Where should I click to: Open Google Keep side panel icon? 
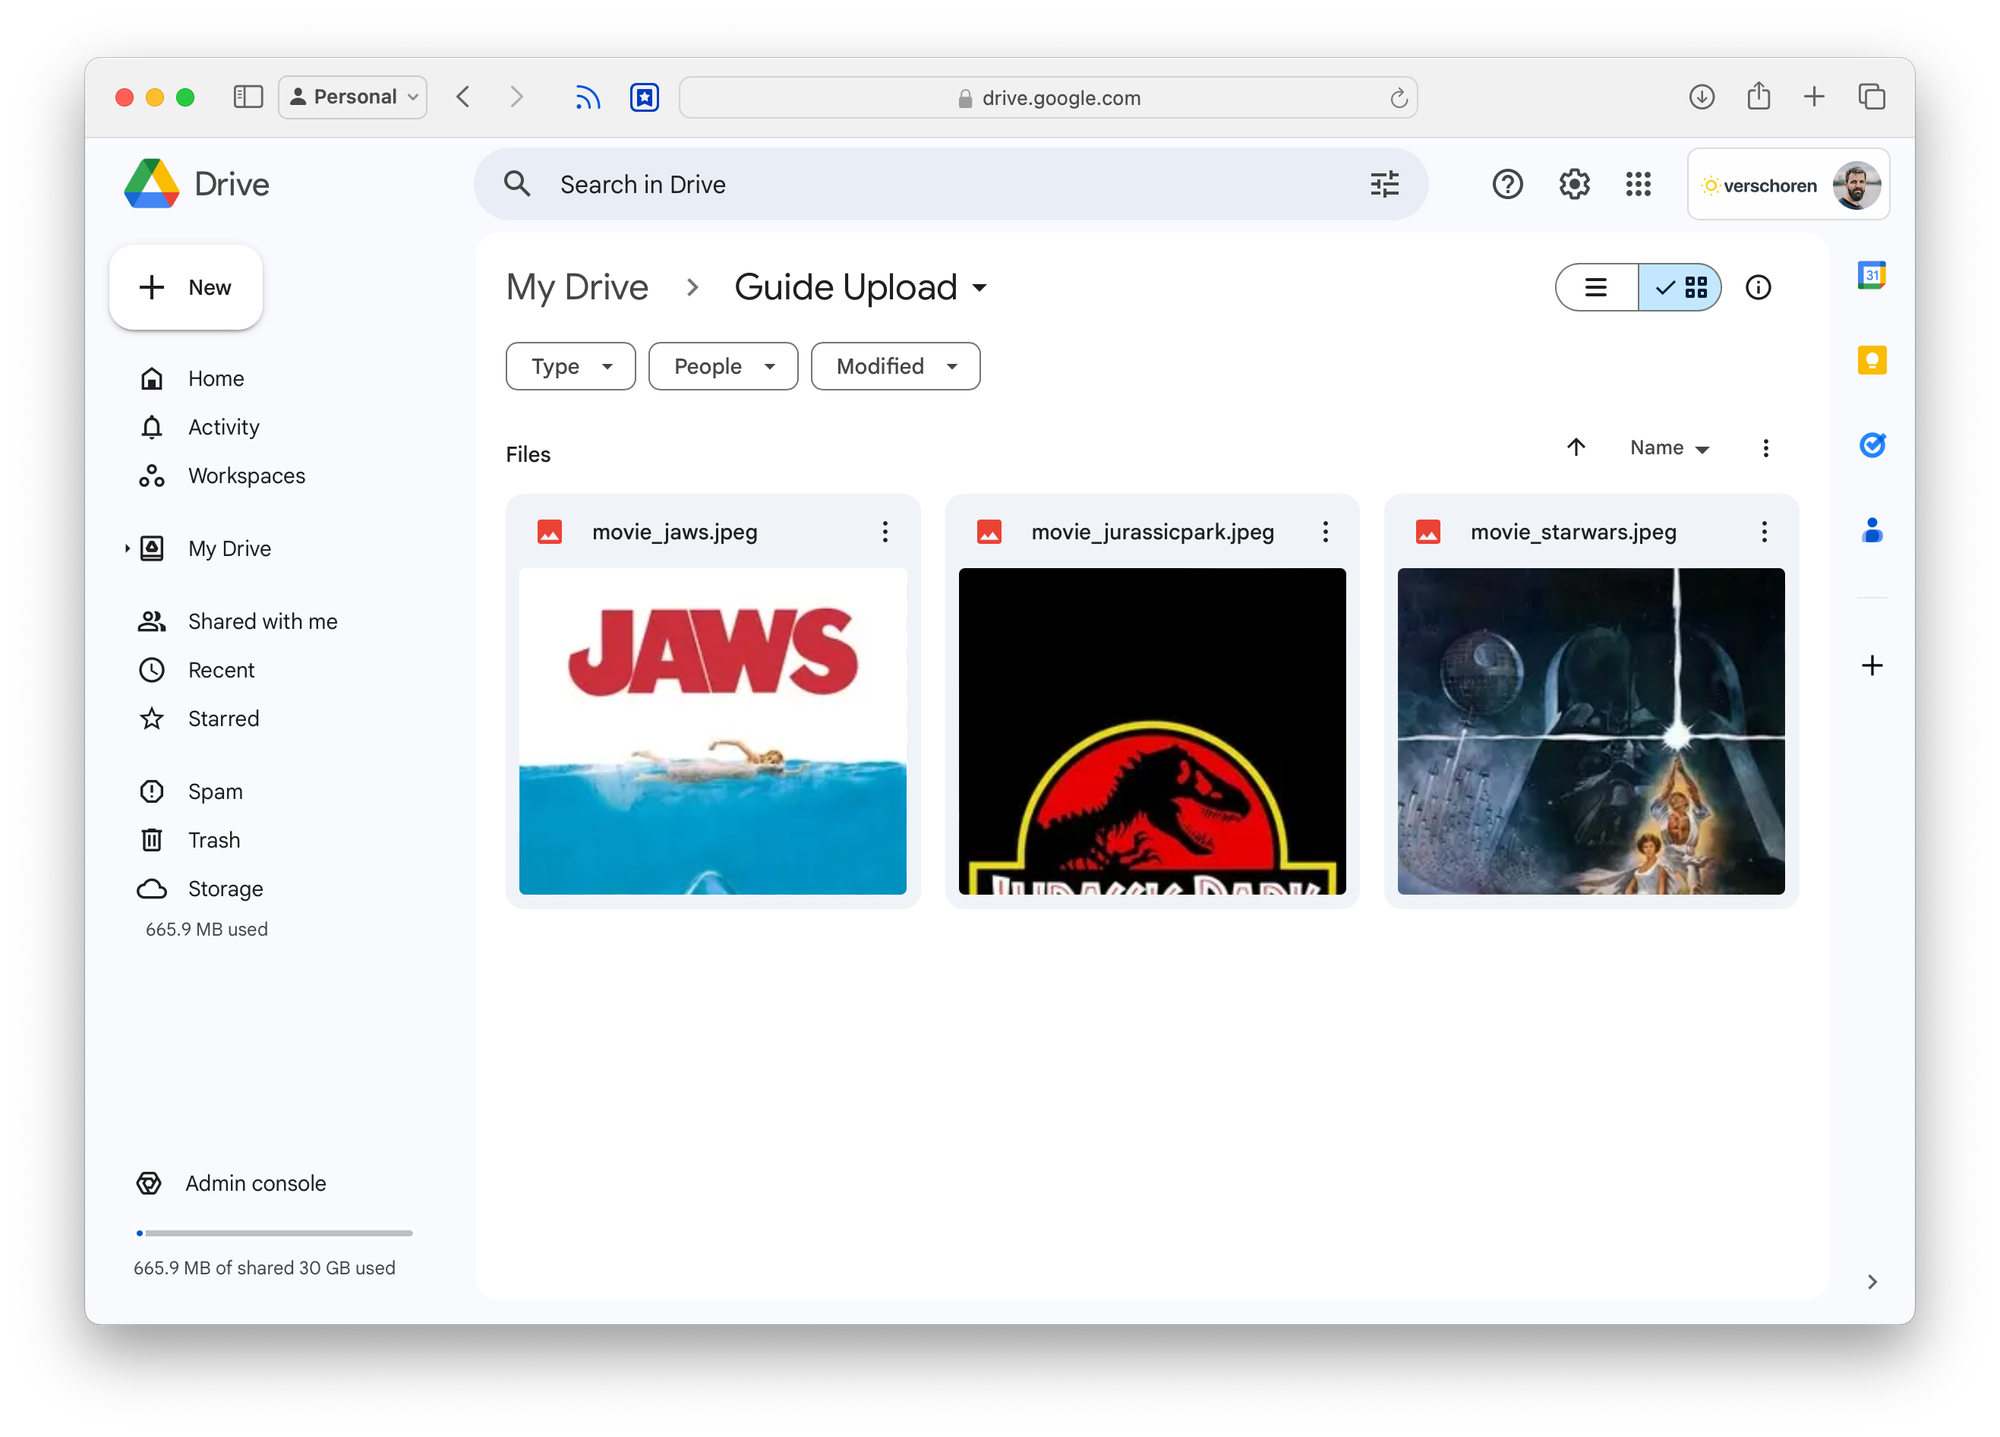(x=1871, y=360)
